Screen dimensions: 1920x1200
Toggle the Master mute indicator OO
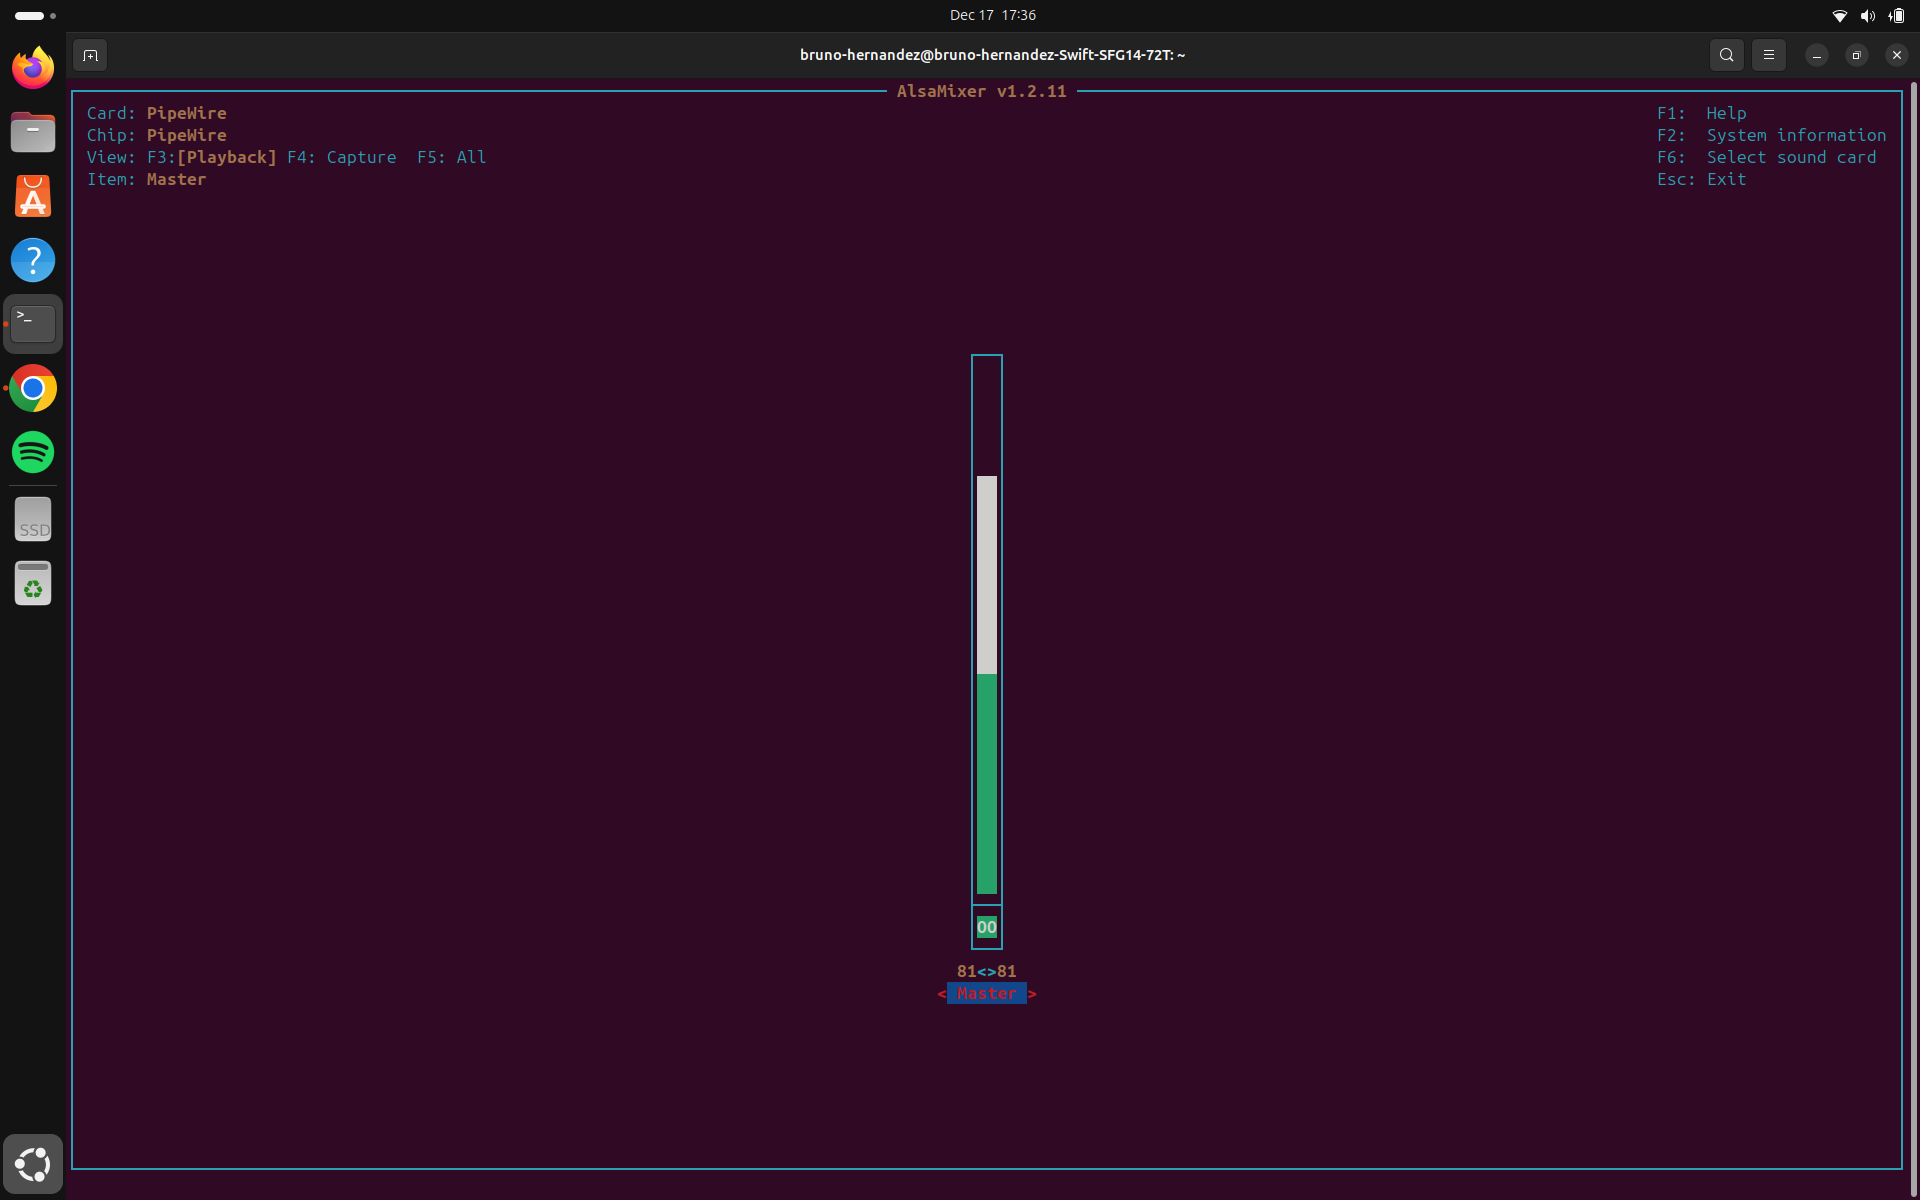click(x=987, y=927)
